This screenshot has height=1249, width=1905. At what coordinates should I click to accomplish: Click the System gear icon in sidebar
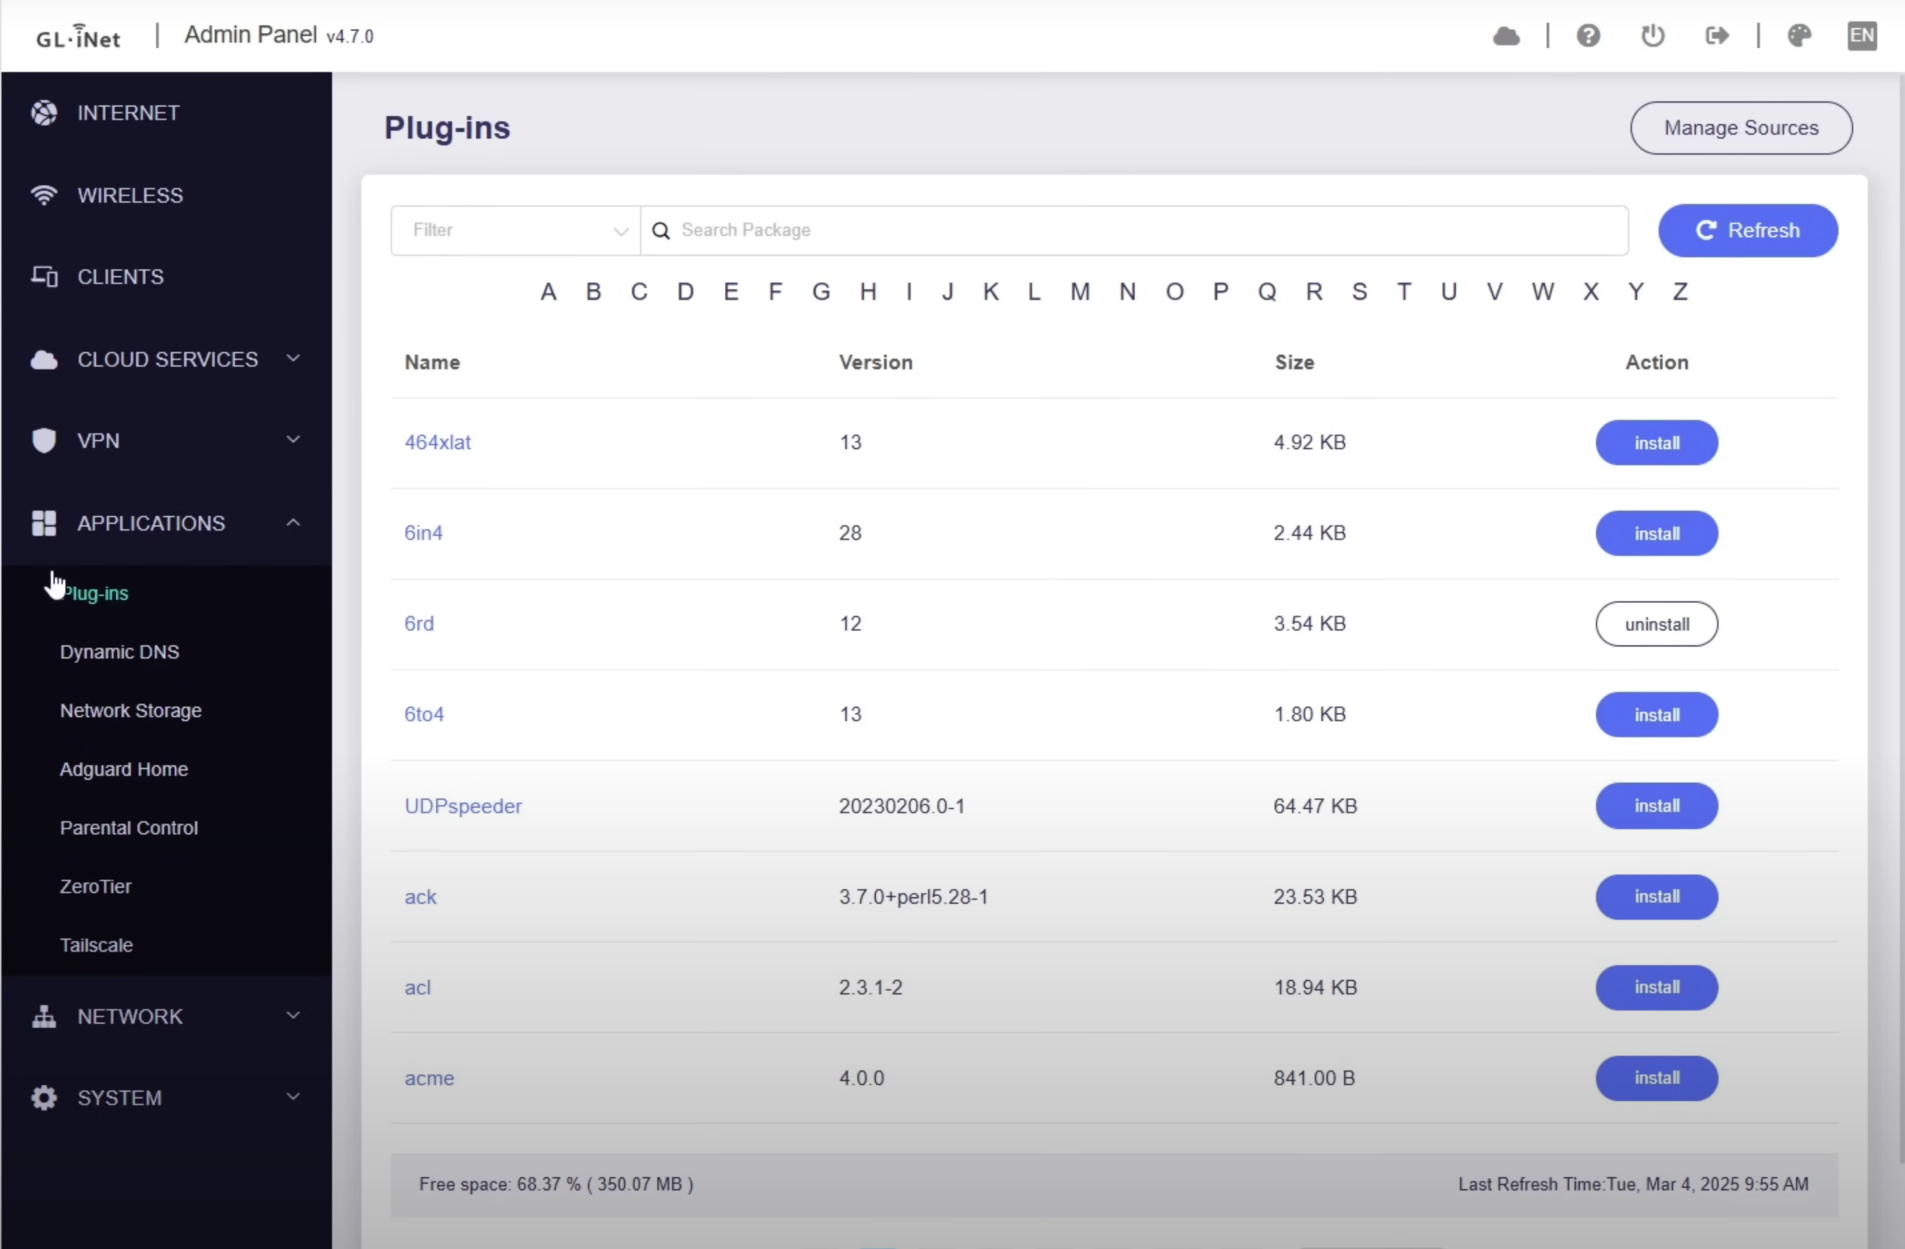(x=44, y=1098)
